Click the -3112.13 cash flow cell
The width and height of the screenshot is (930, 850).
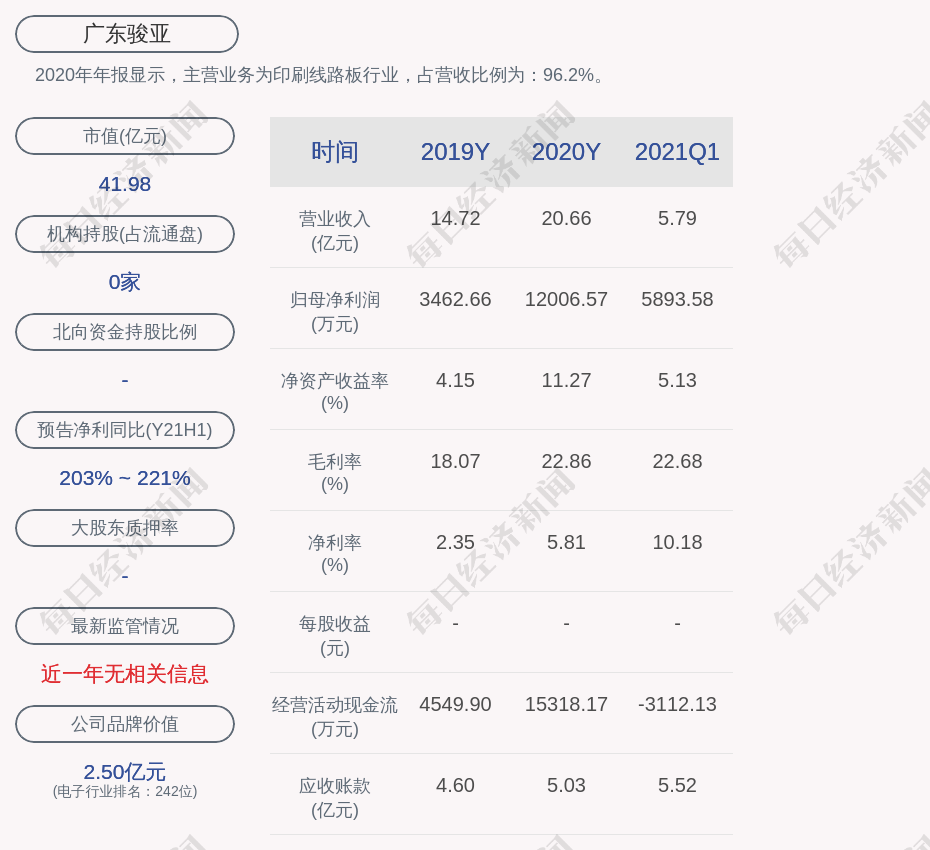(677, 704)
